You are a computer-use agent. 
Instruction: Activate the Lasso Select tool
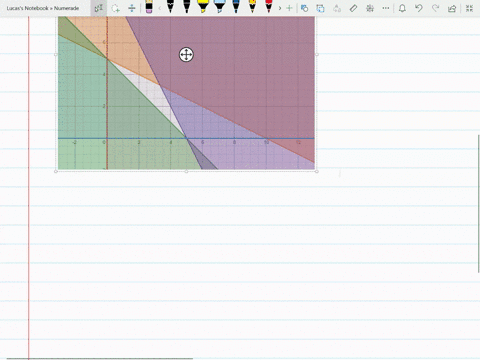pos(115,8)
